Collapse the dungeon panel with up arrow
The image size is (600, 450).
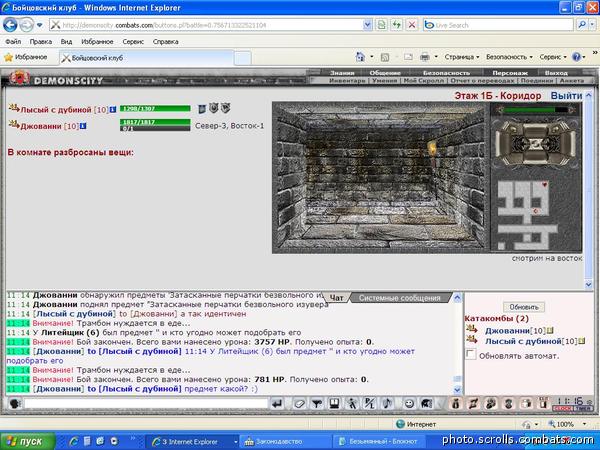(589, 96)
